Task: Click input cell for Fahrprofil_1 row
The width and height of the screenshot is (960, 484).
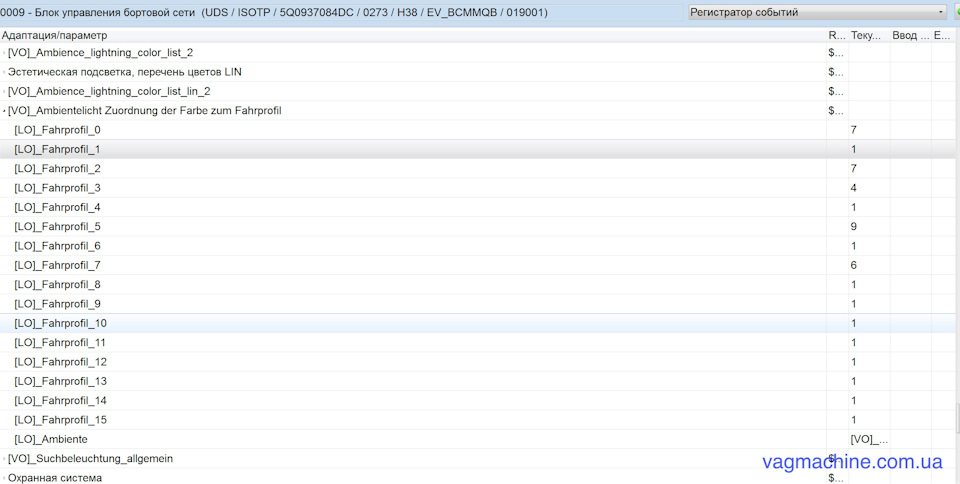Action: click(911, 149)
